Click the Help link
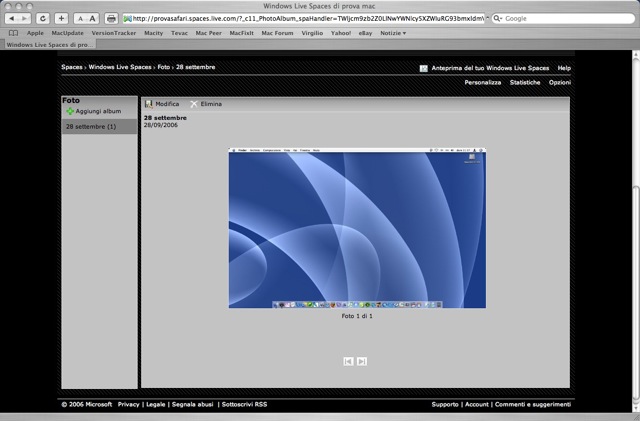 coord(564,68)
